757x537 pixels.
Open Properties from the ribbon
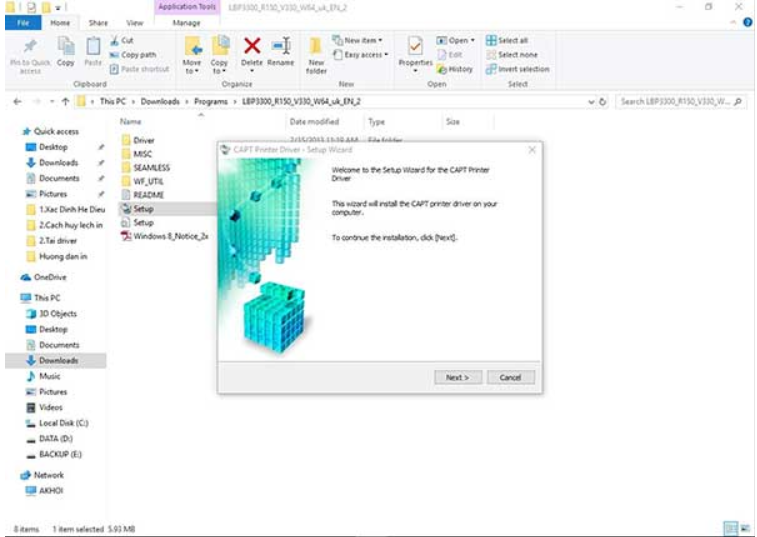point(415,51)
